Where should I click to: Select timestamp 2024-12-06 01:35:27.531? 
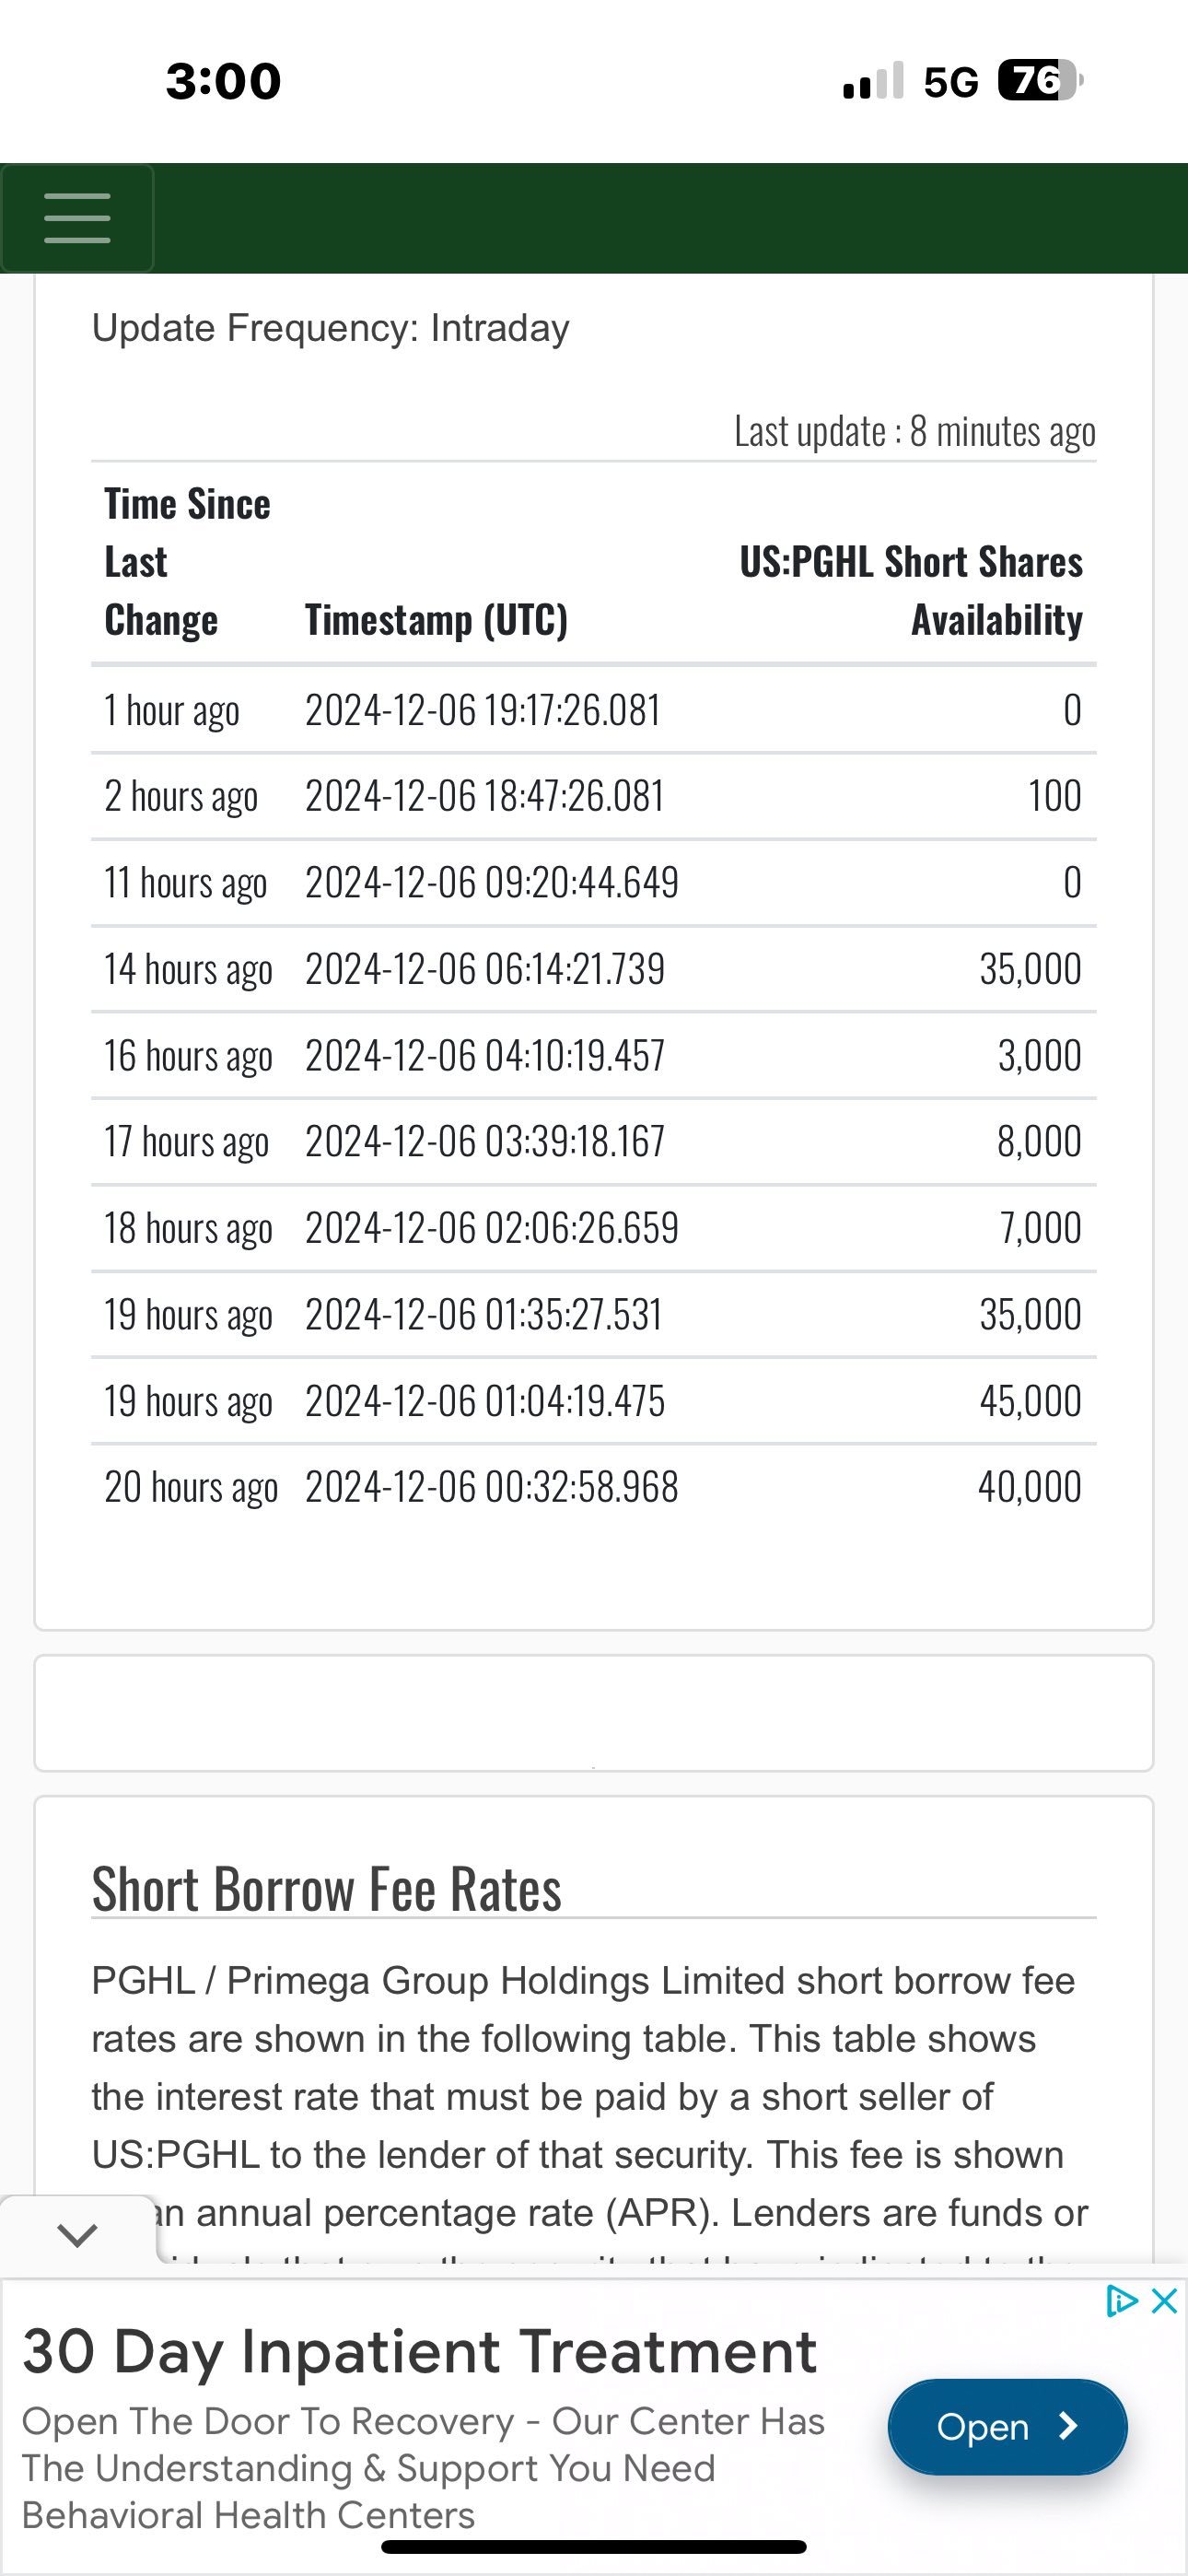(484, 1315)
